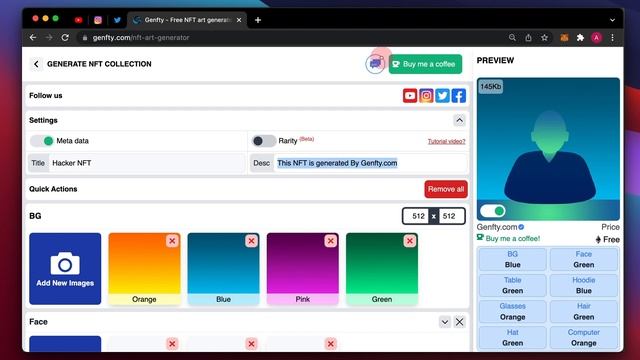Bookmark this page with the star
This screenshot has width=640, height=360.
[544, 38]
